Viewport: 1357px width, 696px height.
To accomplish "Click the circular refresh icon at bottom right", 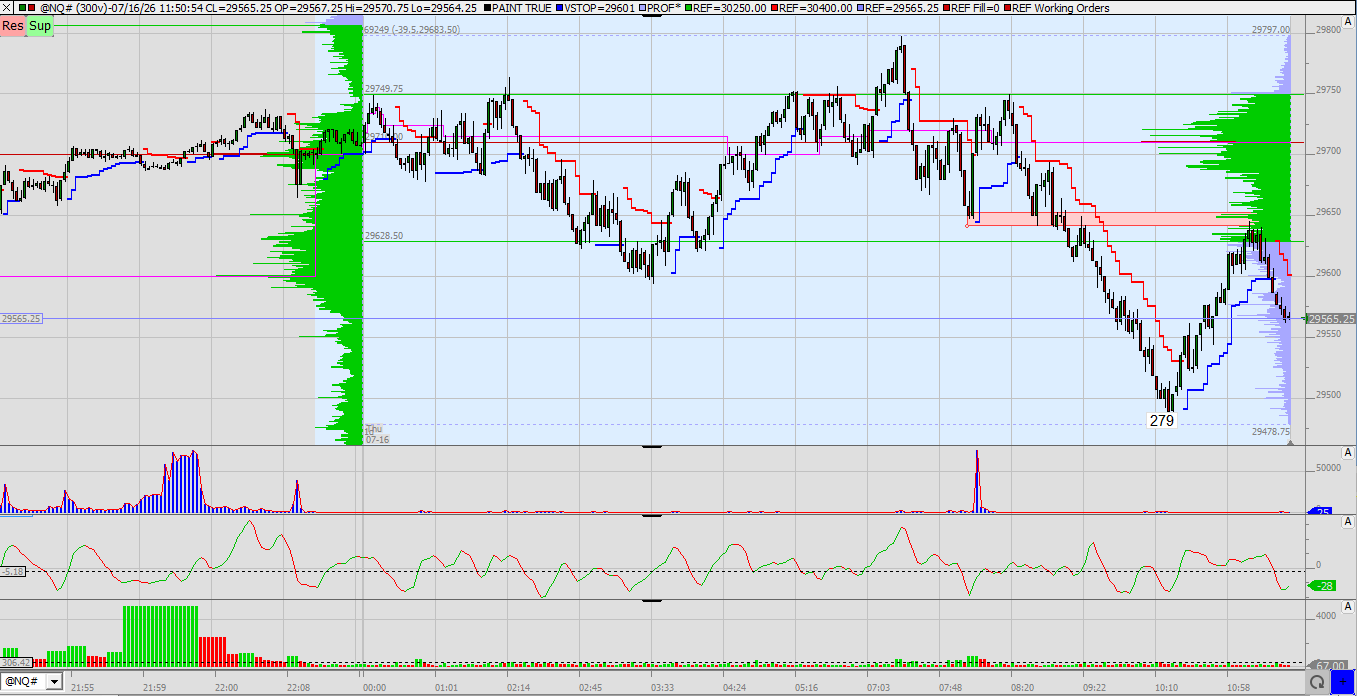I will tap(1315, 683).
